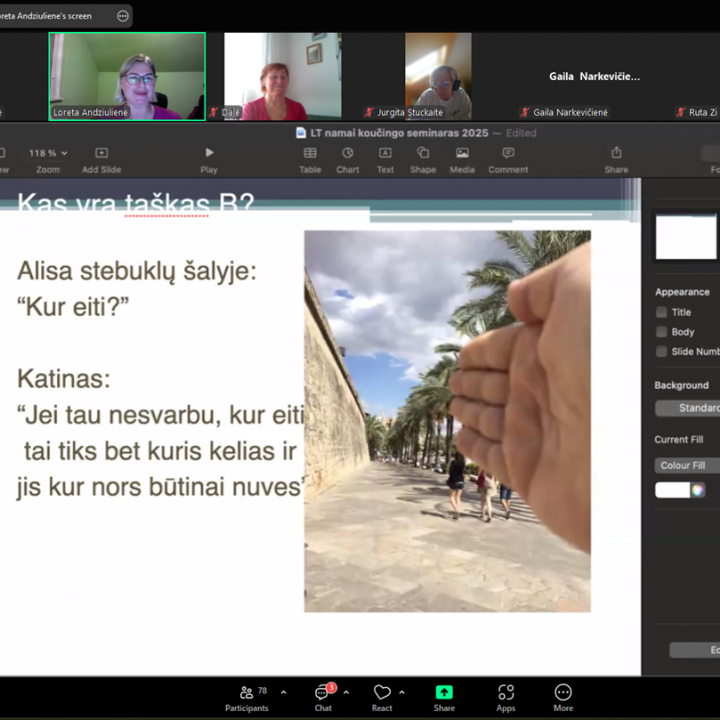Expand the arrow next to Chat
This screenshot has height=720, width=720.
coord(346,692)
